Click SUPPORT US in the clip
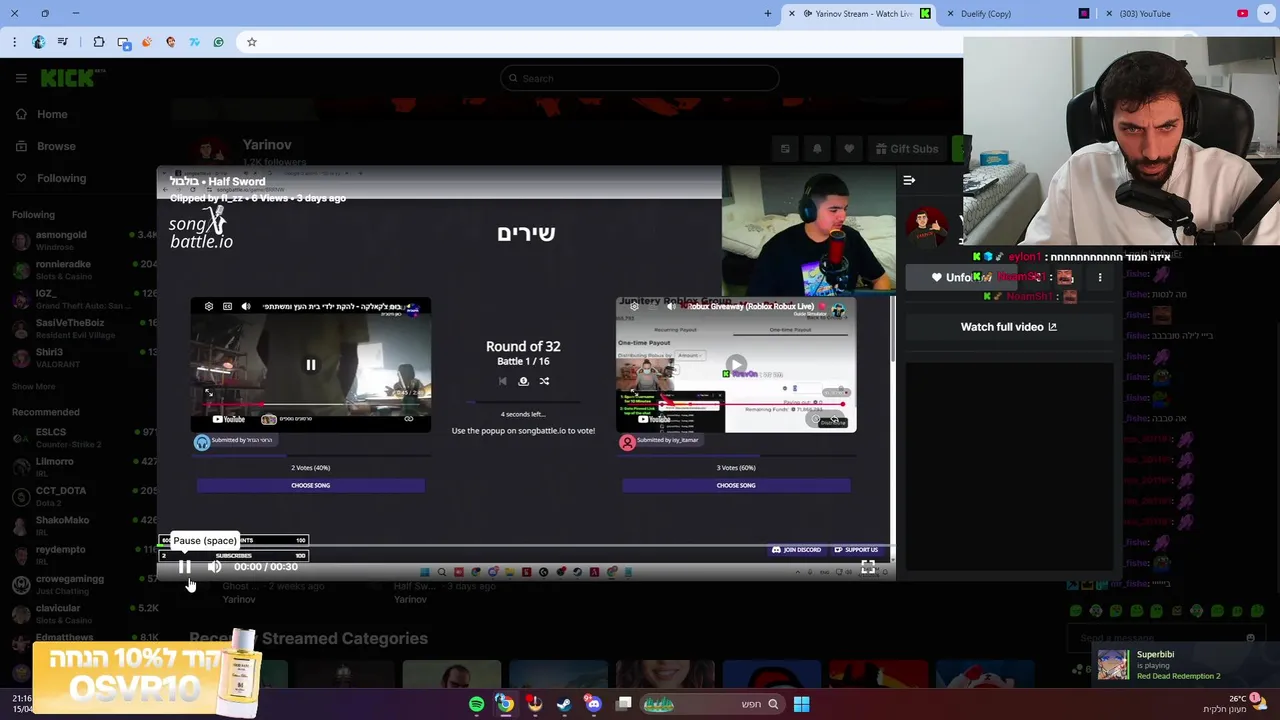The width and height of the screenshot is (1280, 720). (x=856, y=550)
